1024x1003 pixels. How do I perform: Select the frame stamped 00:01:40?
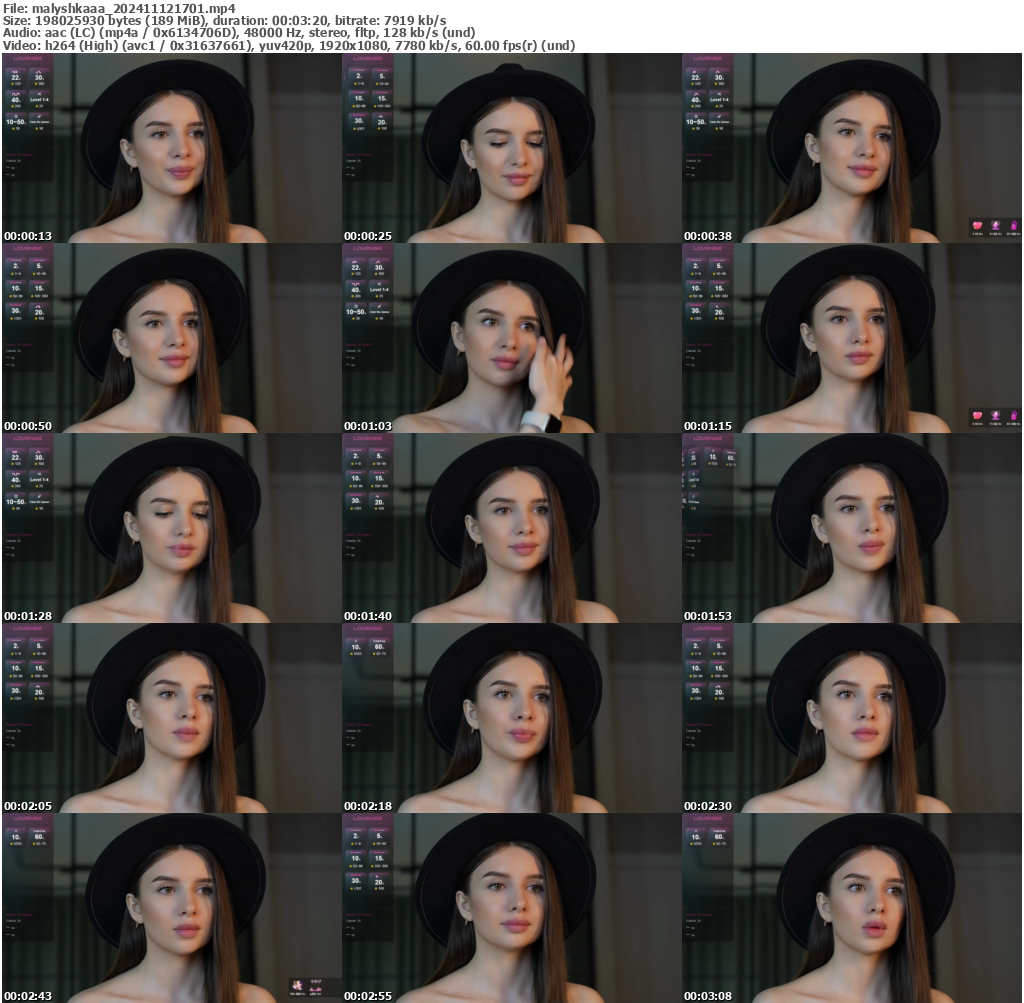click(x=512, y=528)
